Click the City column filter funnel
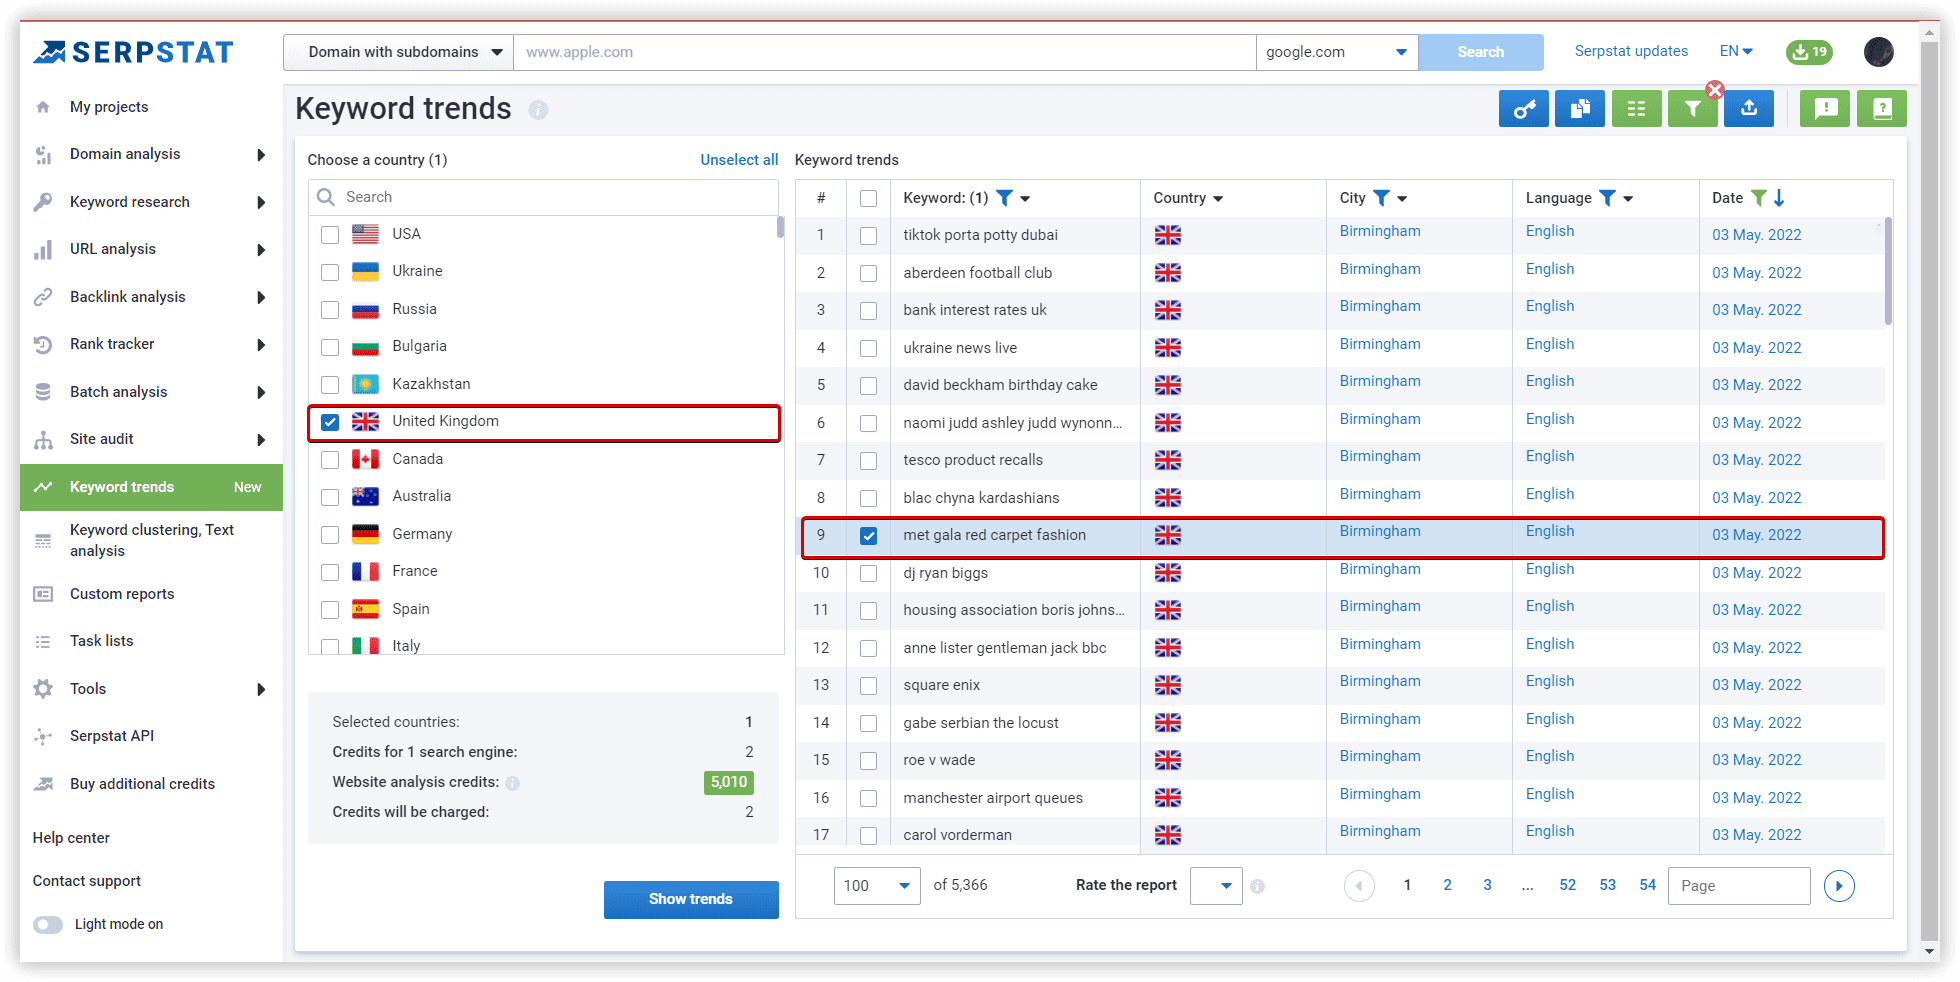The width and height of the screenshot is (1960, 982). point(1381,198)
